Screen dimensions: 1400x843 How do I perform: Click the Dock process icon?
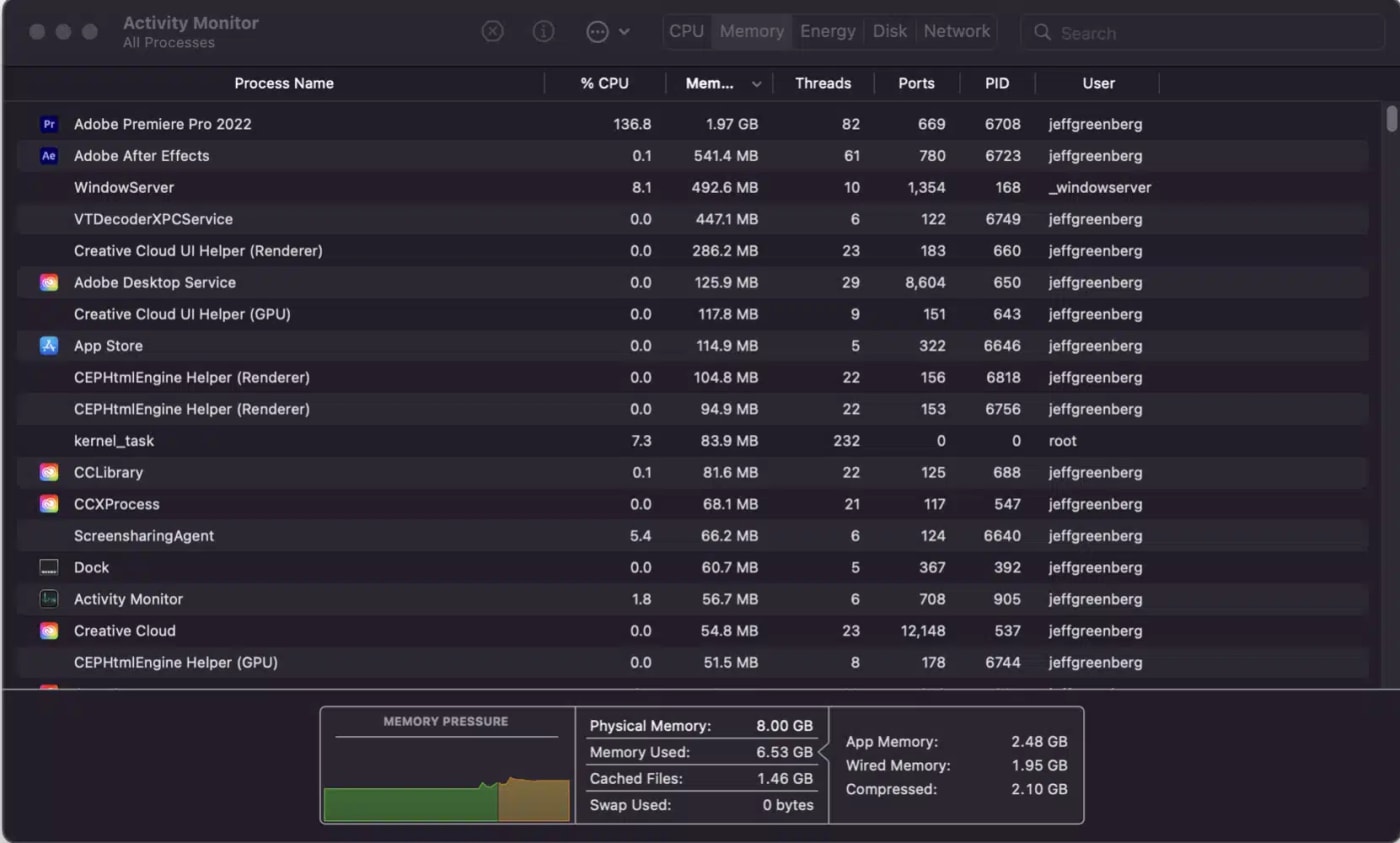pos(49,568)
